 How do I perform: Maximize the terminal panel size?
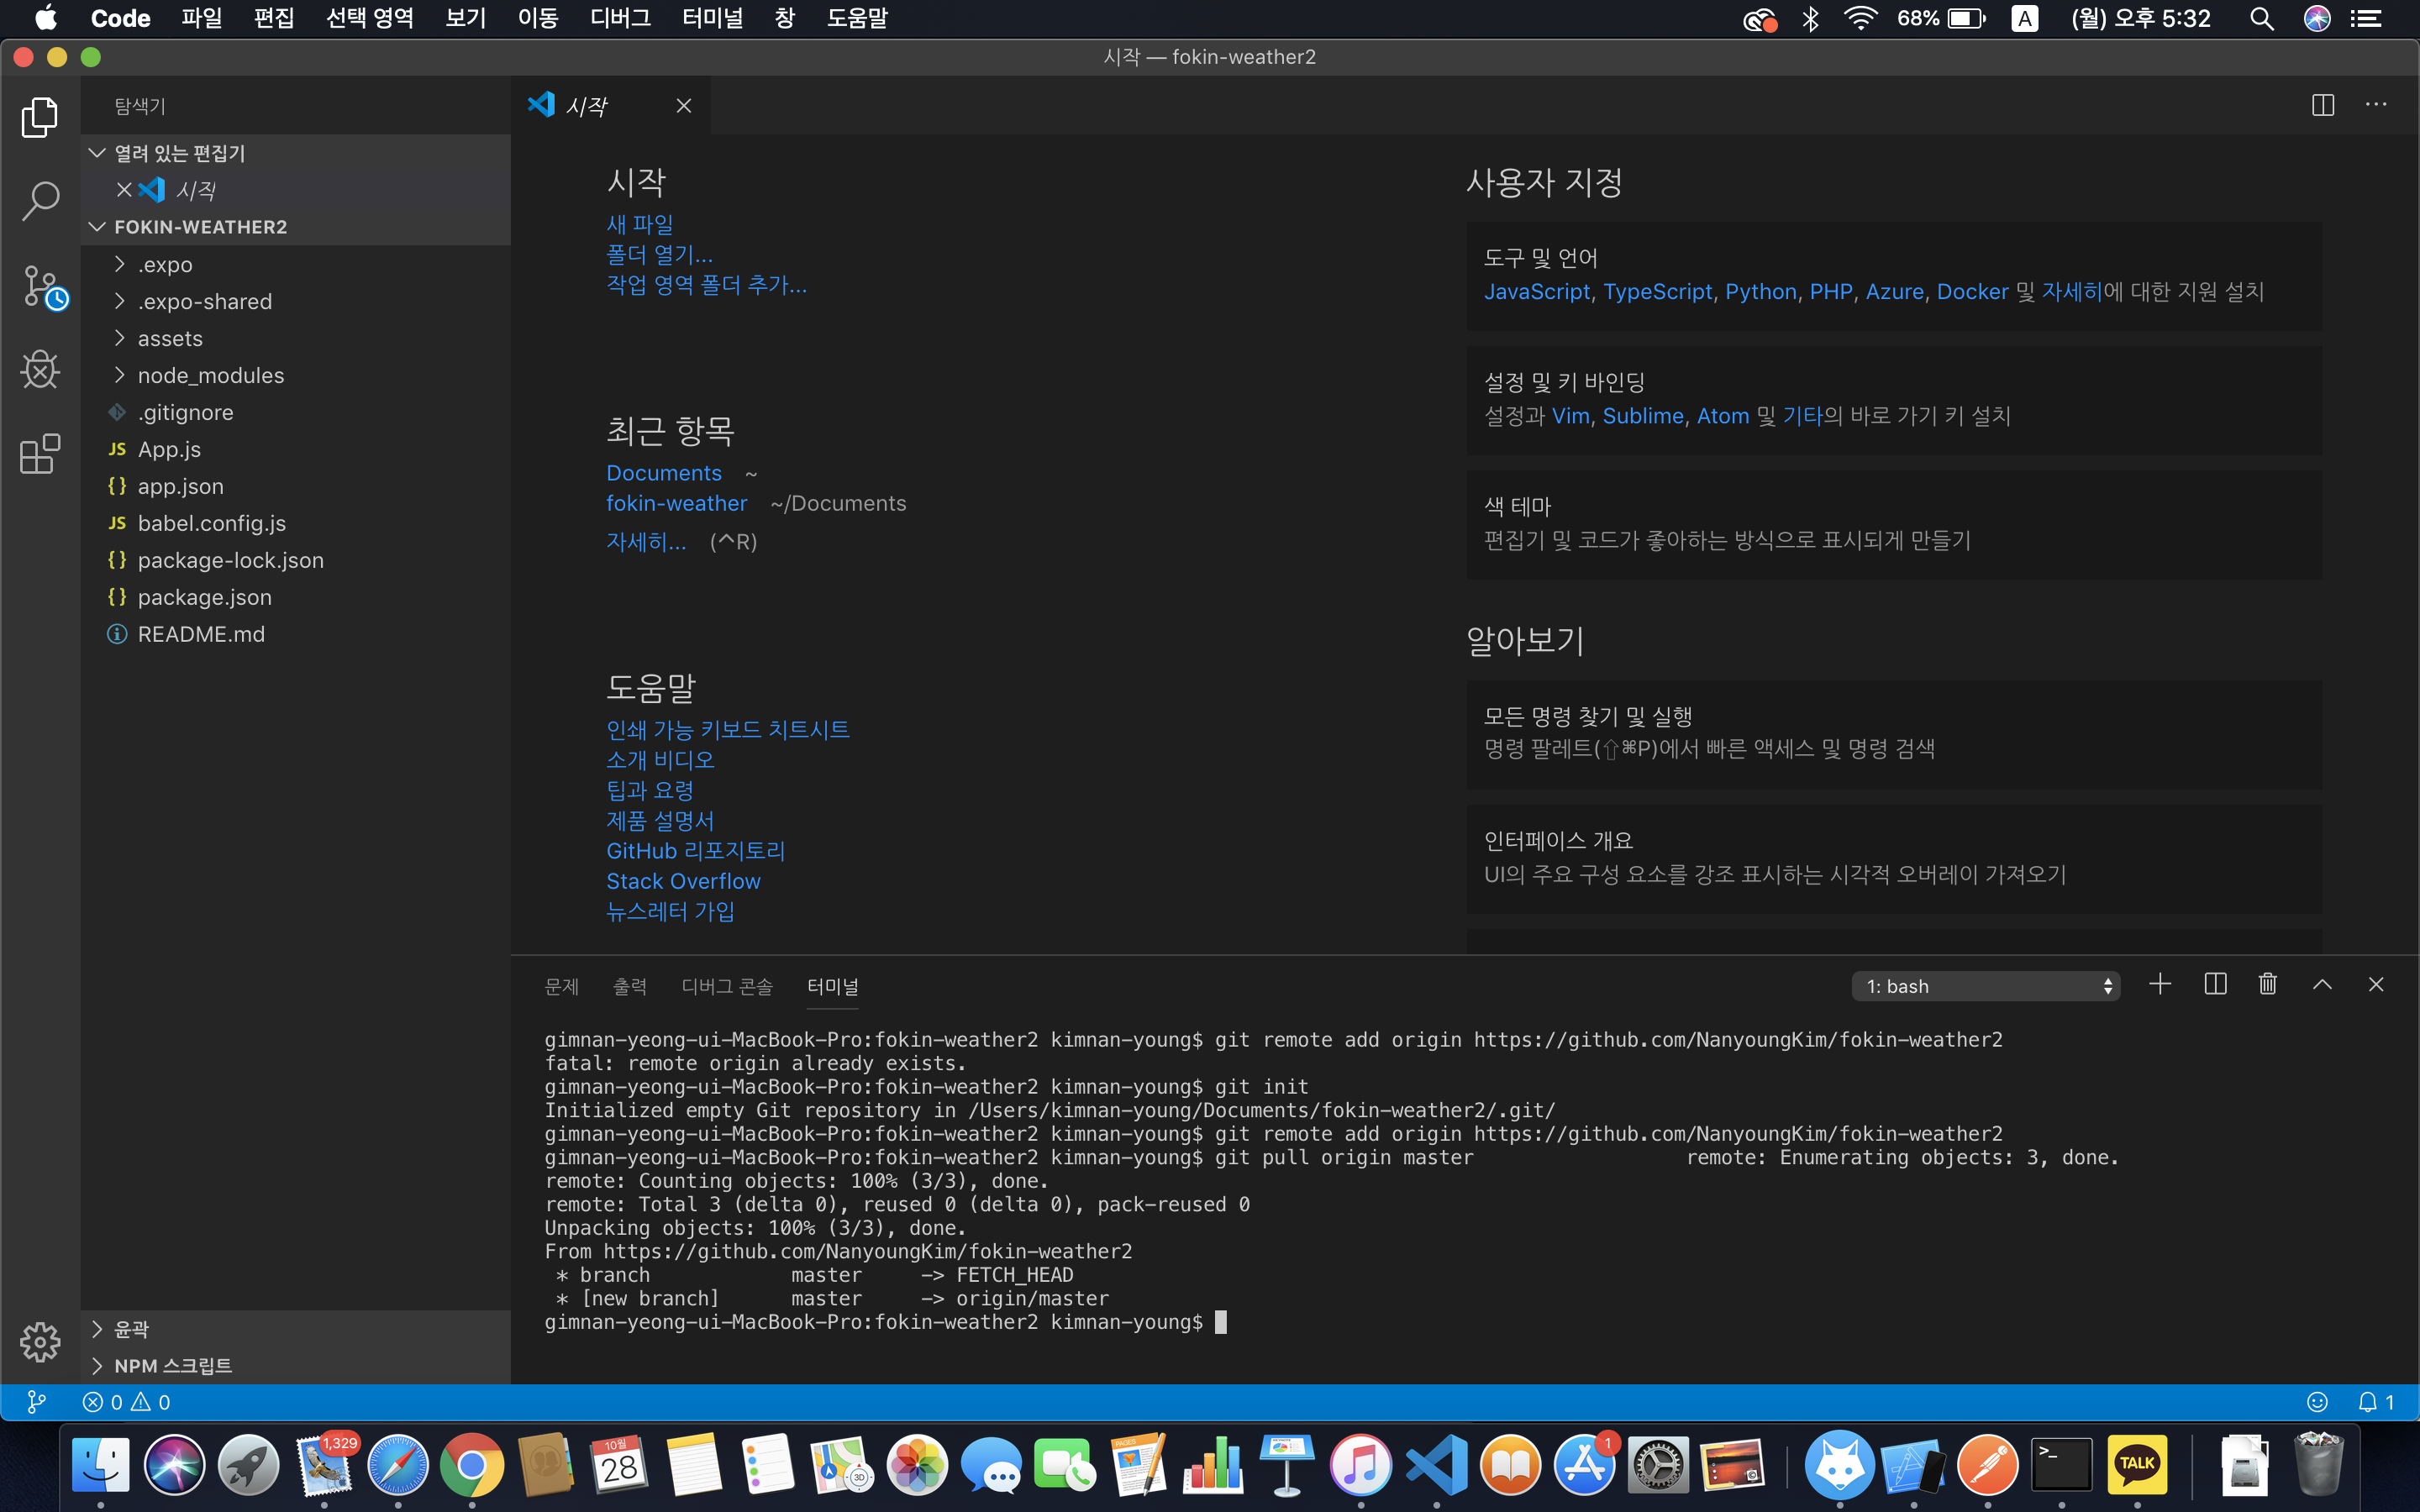2321,985
